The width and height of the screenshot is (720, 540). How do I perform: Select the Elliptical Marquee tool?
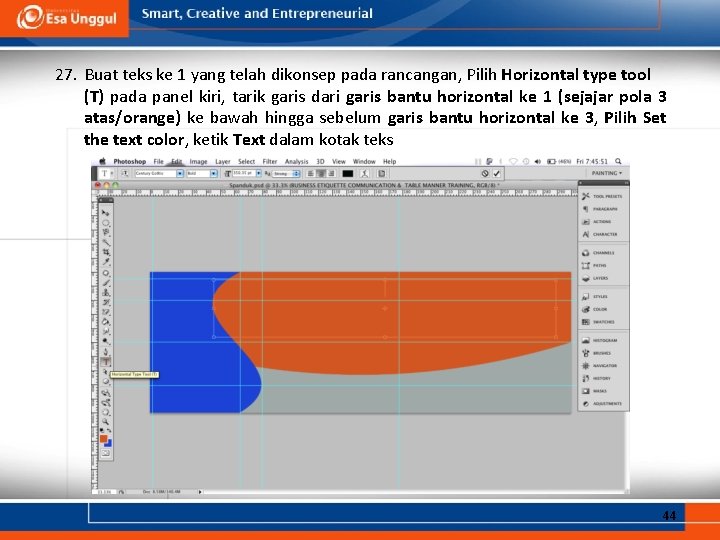[106, 223]
